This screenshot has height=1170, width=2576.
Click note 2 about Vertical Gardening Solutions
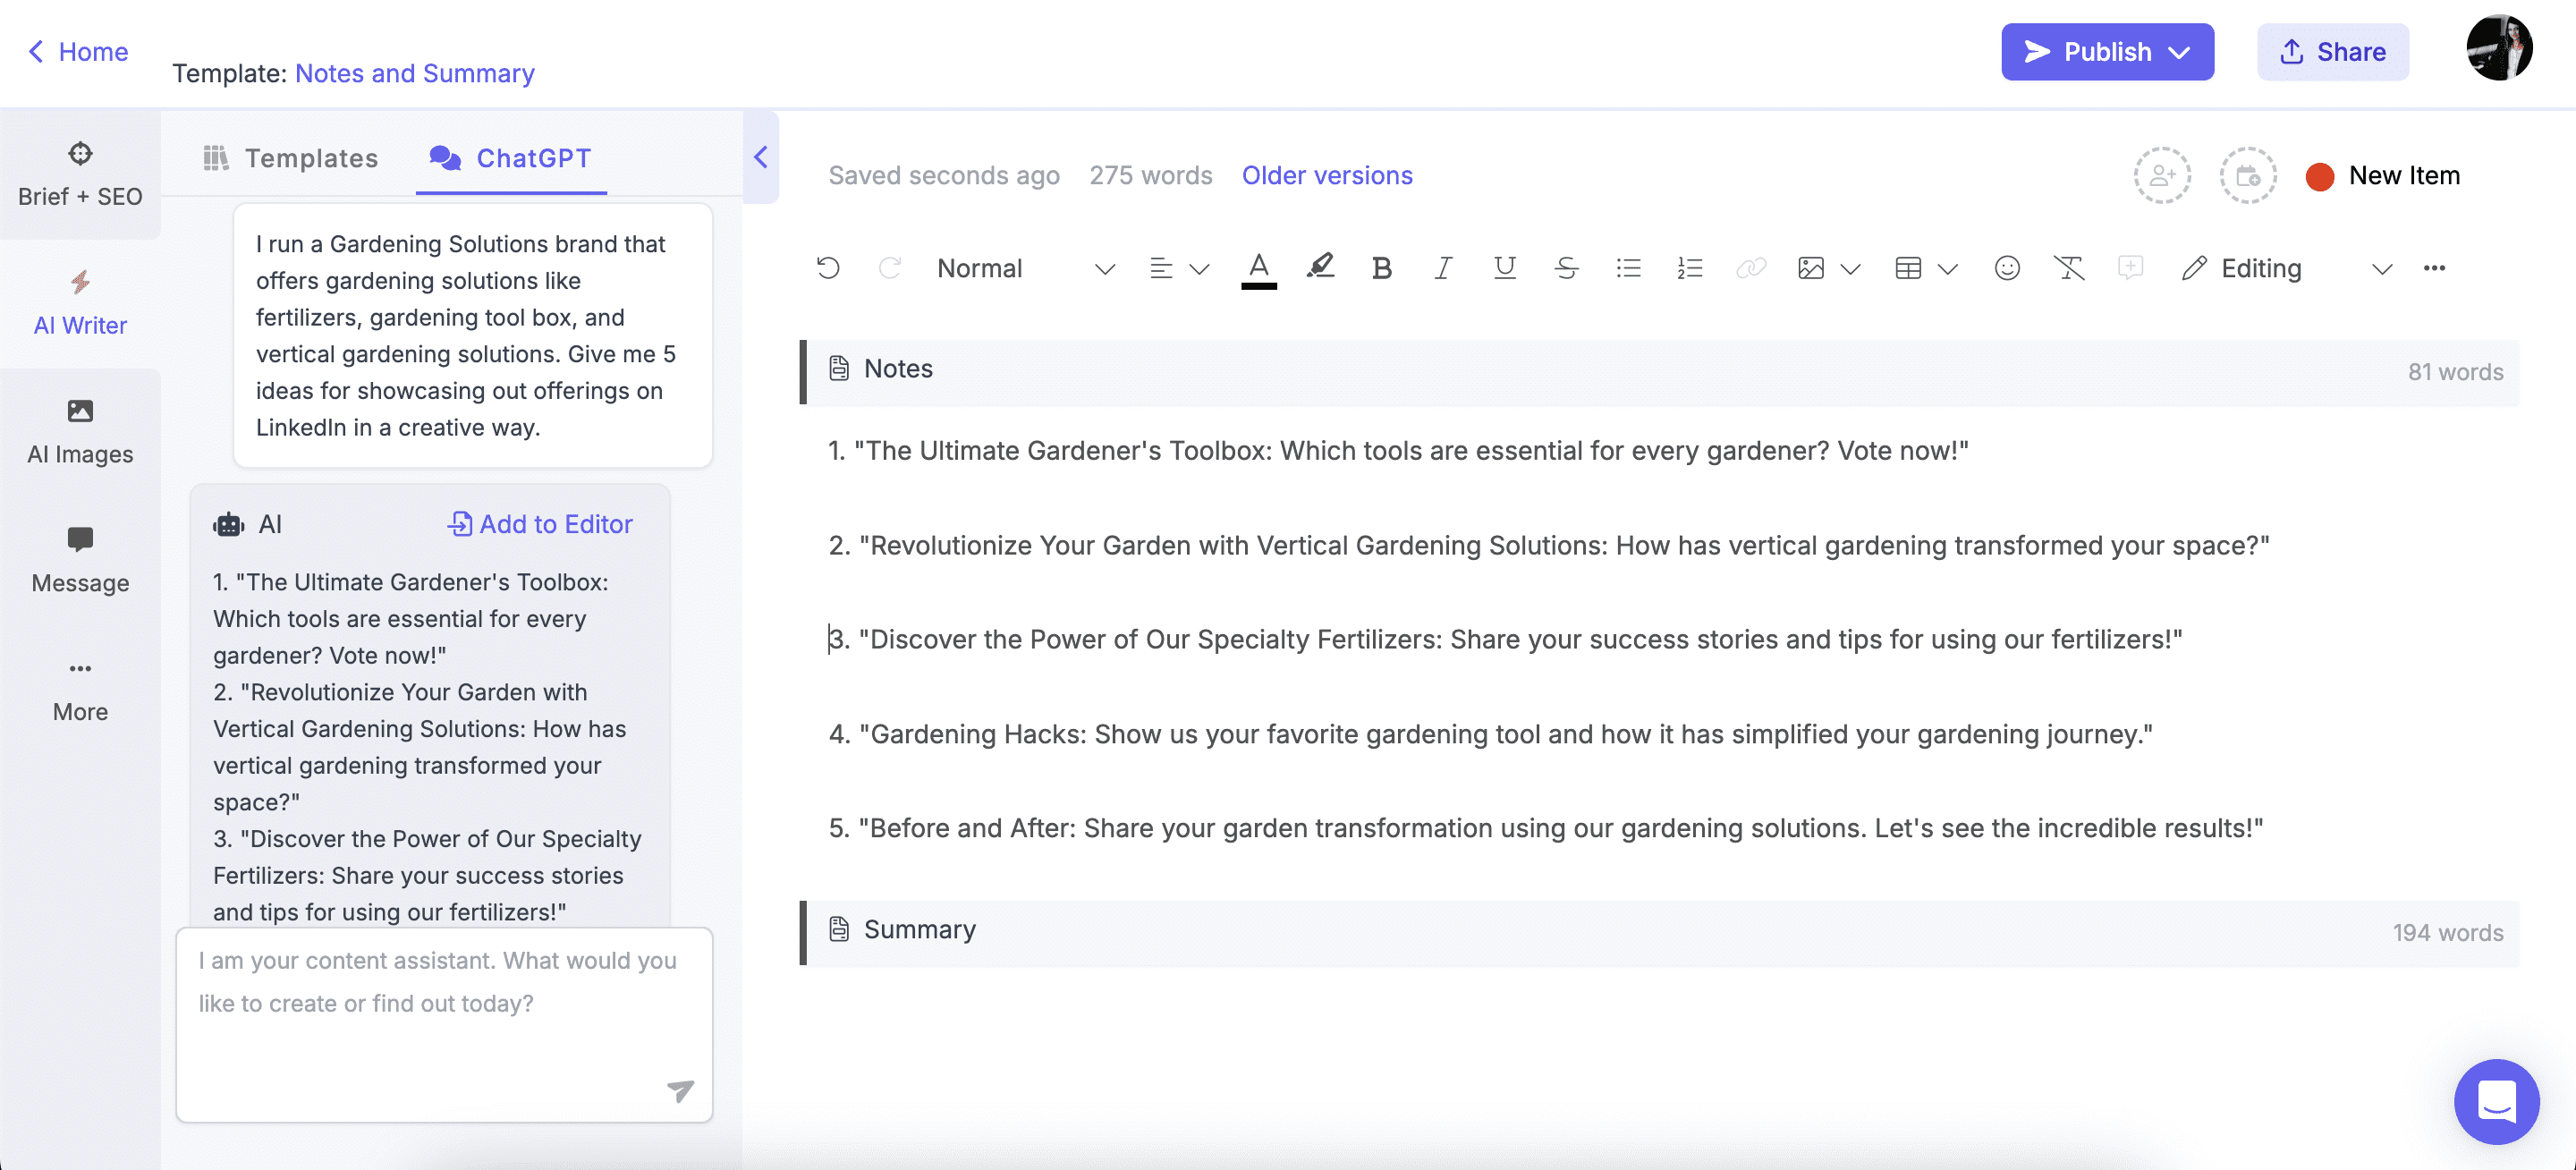(1549, 546)
